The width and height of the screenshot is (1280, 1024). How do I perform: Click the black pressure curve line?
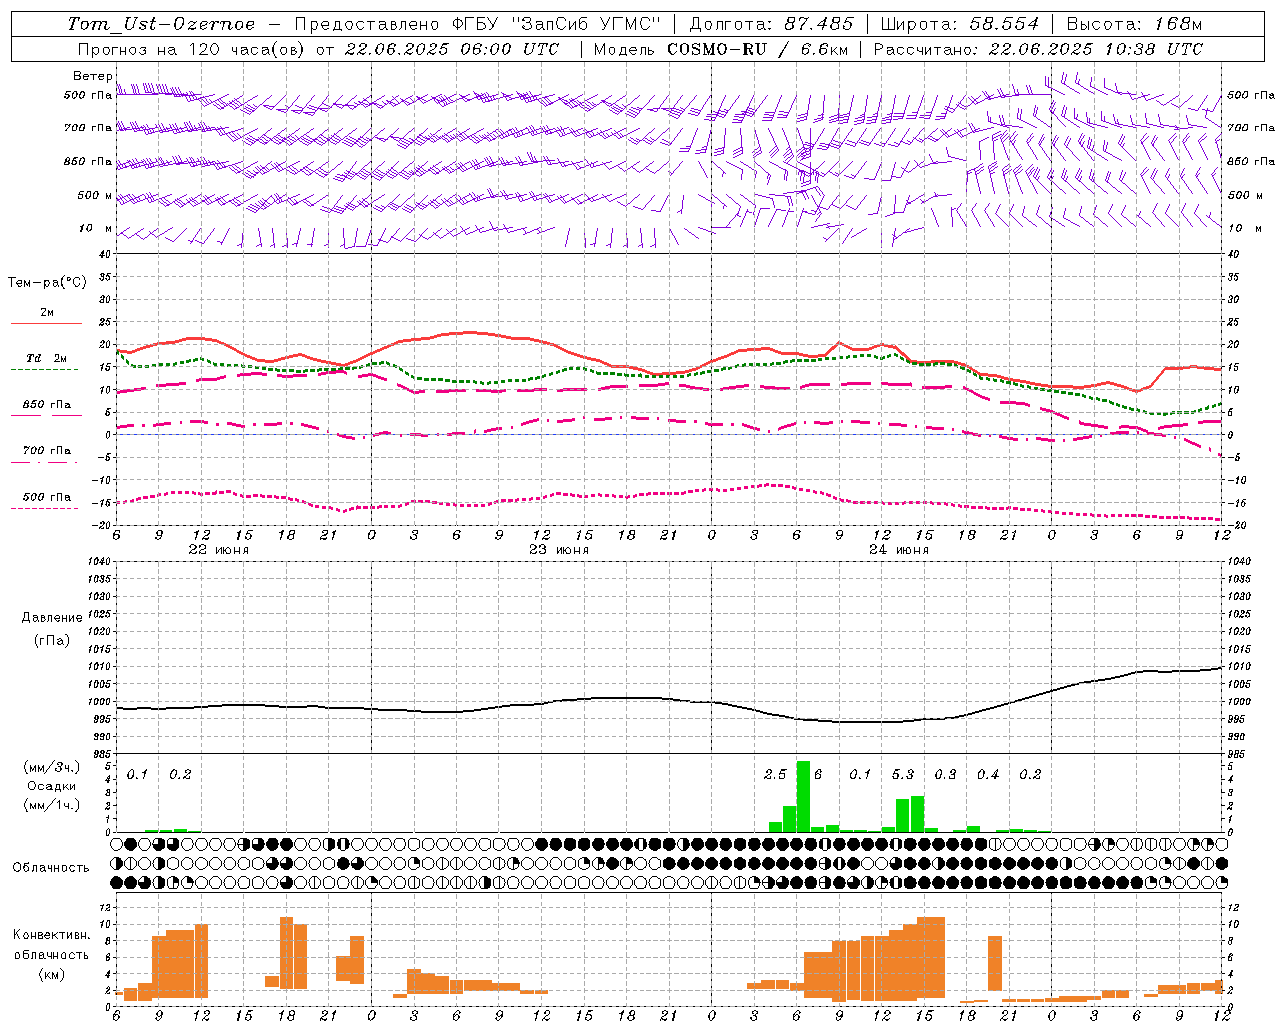click(670, 700)
